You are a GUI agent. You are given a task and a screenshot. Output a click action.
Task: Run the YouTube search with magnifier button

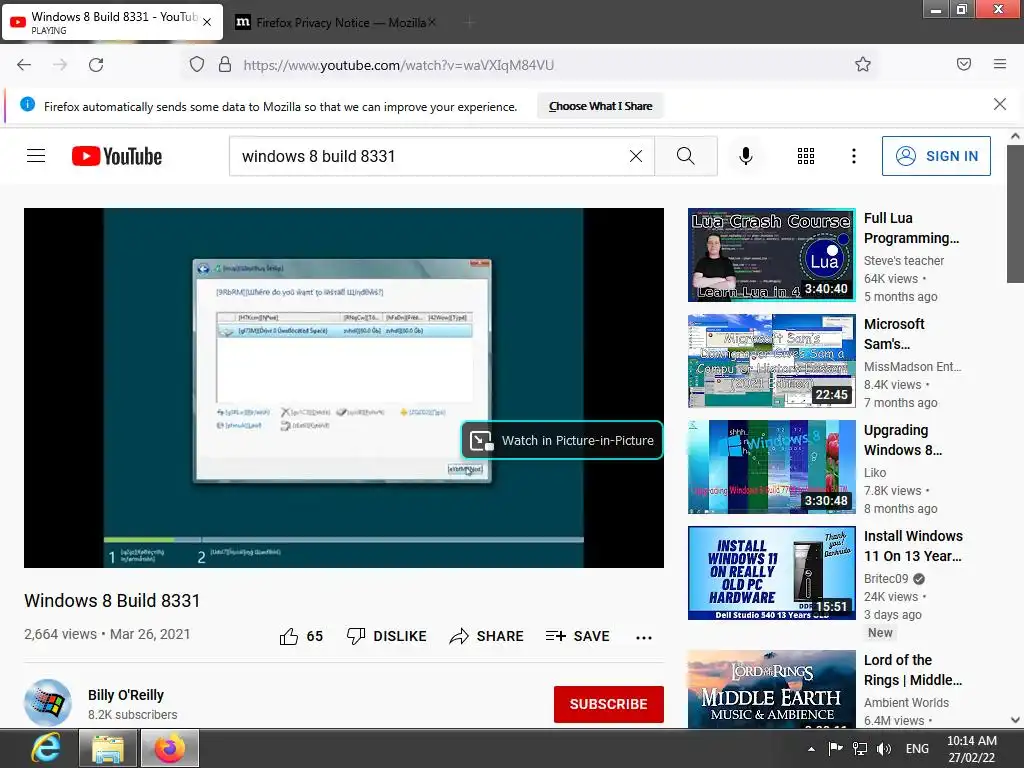[x=686, y=156]
